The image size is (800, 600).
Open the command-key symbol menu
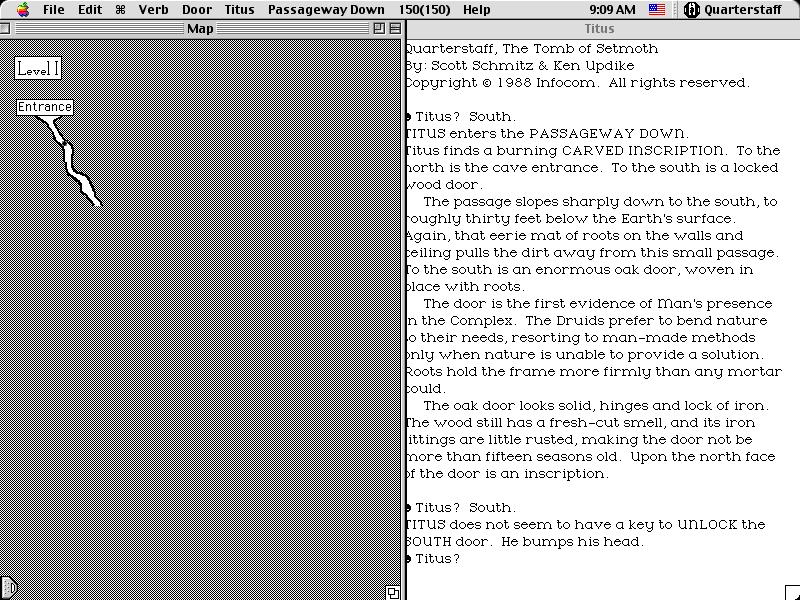point(120,9)
